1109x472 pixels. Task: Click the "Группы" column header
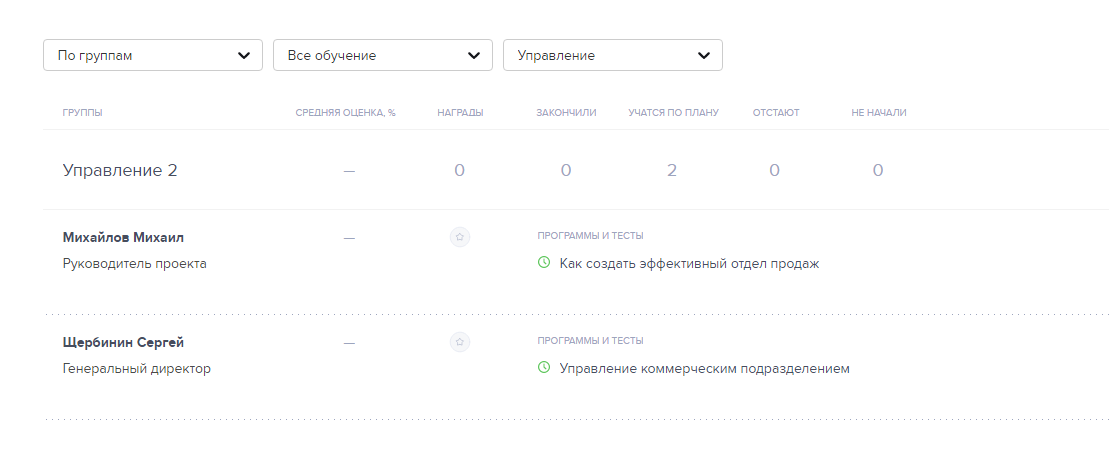(x=82, y=113)
